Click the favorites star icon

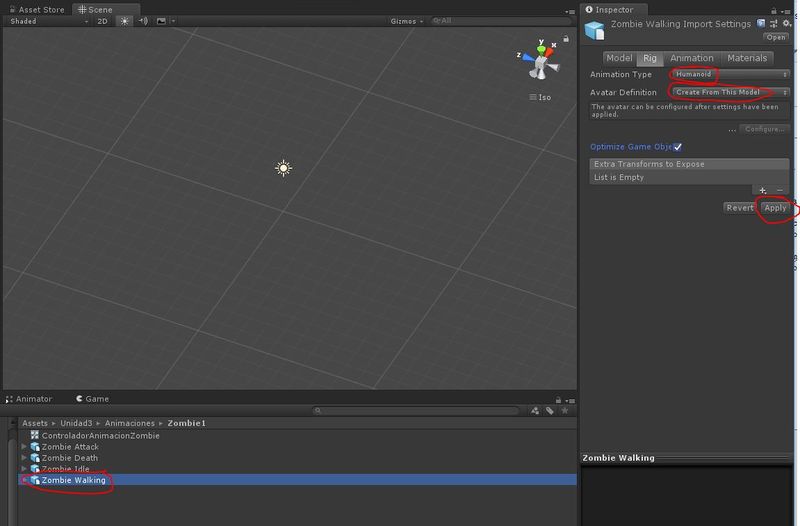(565, 411)
